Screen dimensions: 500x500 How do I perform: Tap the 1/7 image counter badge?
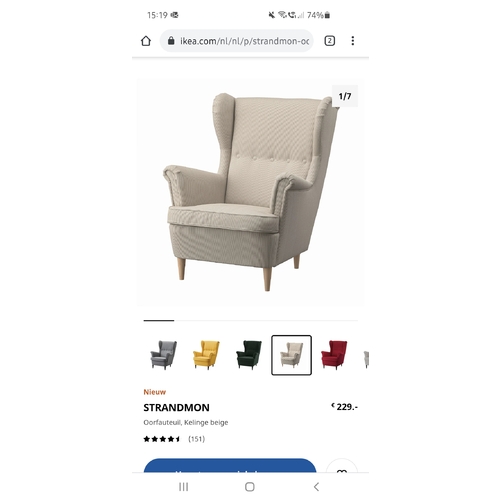tap(345, 96)
